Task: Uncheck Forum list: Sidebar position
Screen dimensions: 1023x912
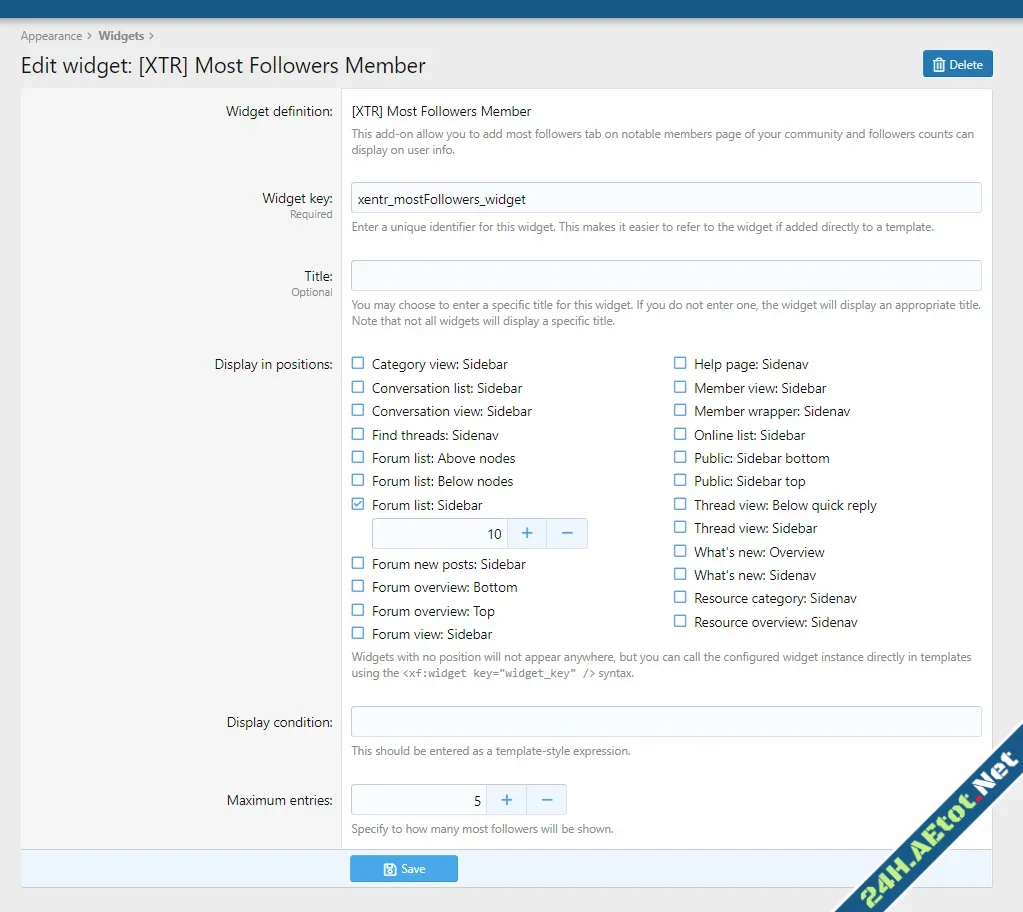Action: pyautogui.click(x=357, y=504)
